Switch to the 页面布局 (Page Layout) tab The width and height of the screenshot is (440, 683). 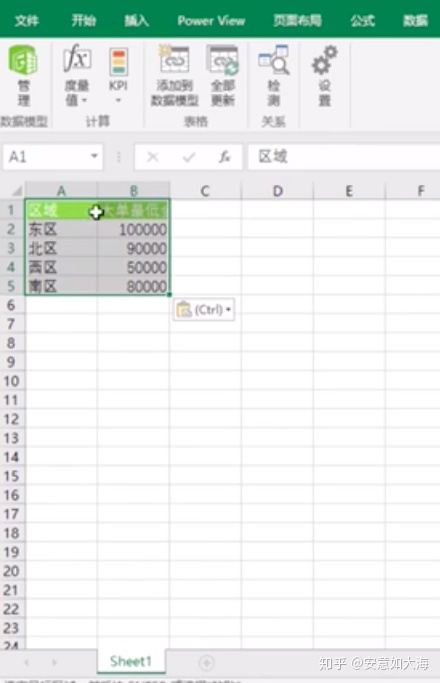click(298, 20)
